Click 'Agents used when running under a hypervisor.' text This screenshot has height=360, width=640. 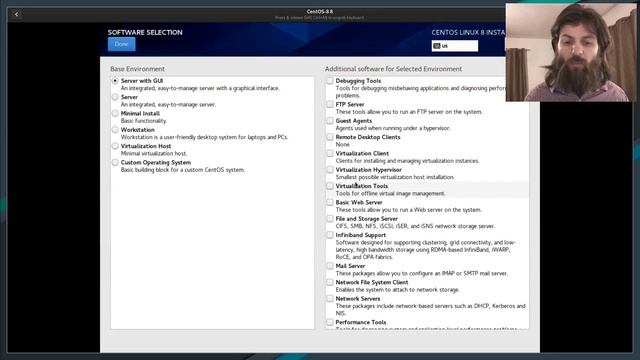point(393,128)
